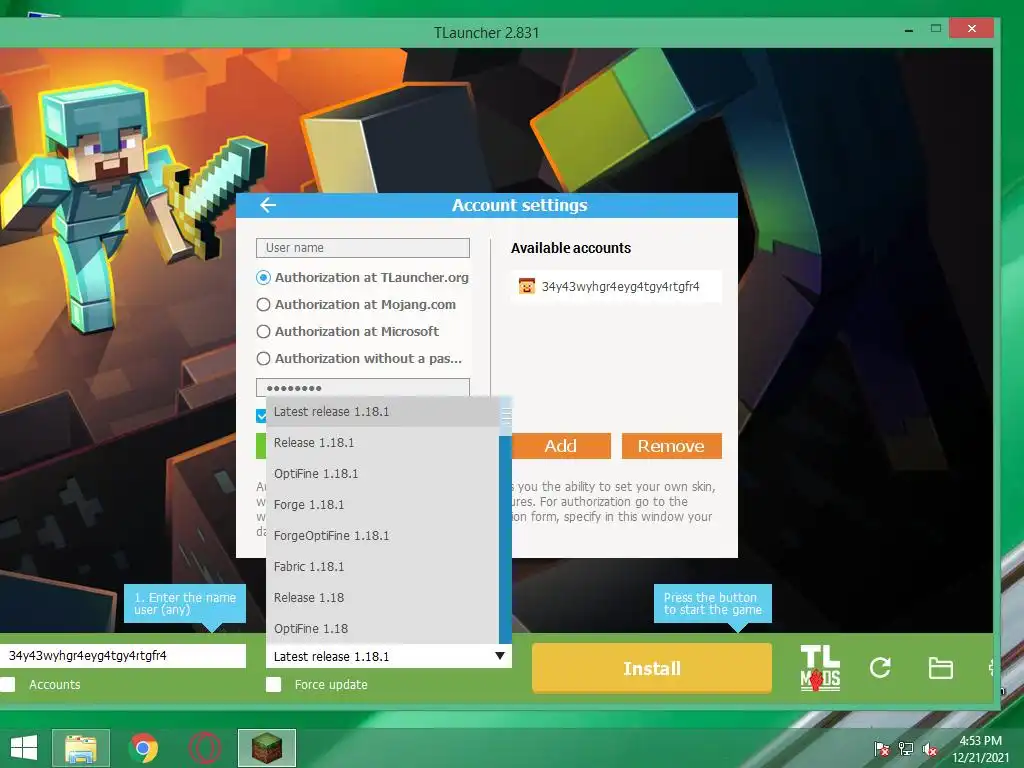Toggle the Accounts checkbox

pyautogui.click(x=8, y=684)
